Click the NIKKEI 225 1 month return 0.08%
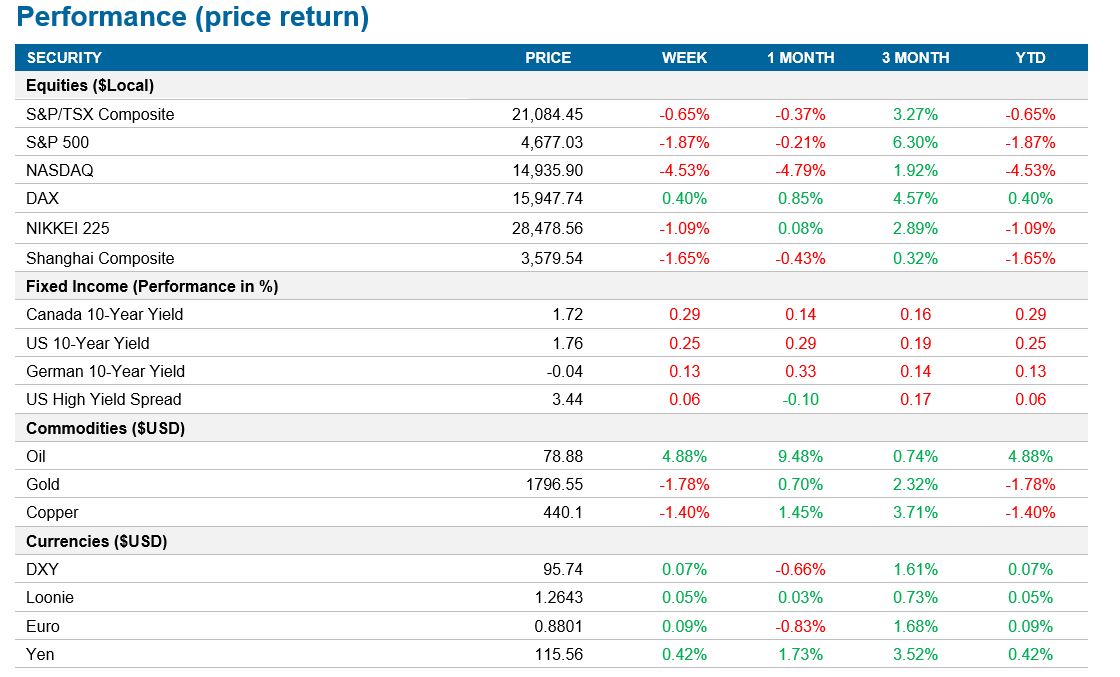The image size is (1120, 677). 801,229
